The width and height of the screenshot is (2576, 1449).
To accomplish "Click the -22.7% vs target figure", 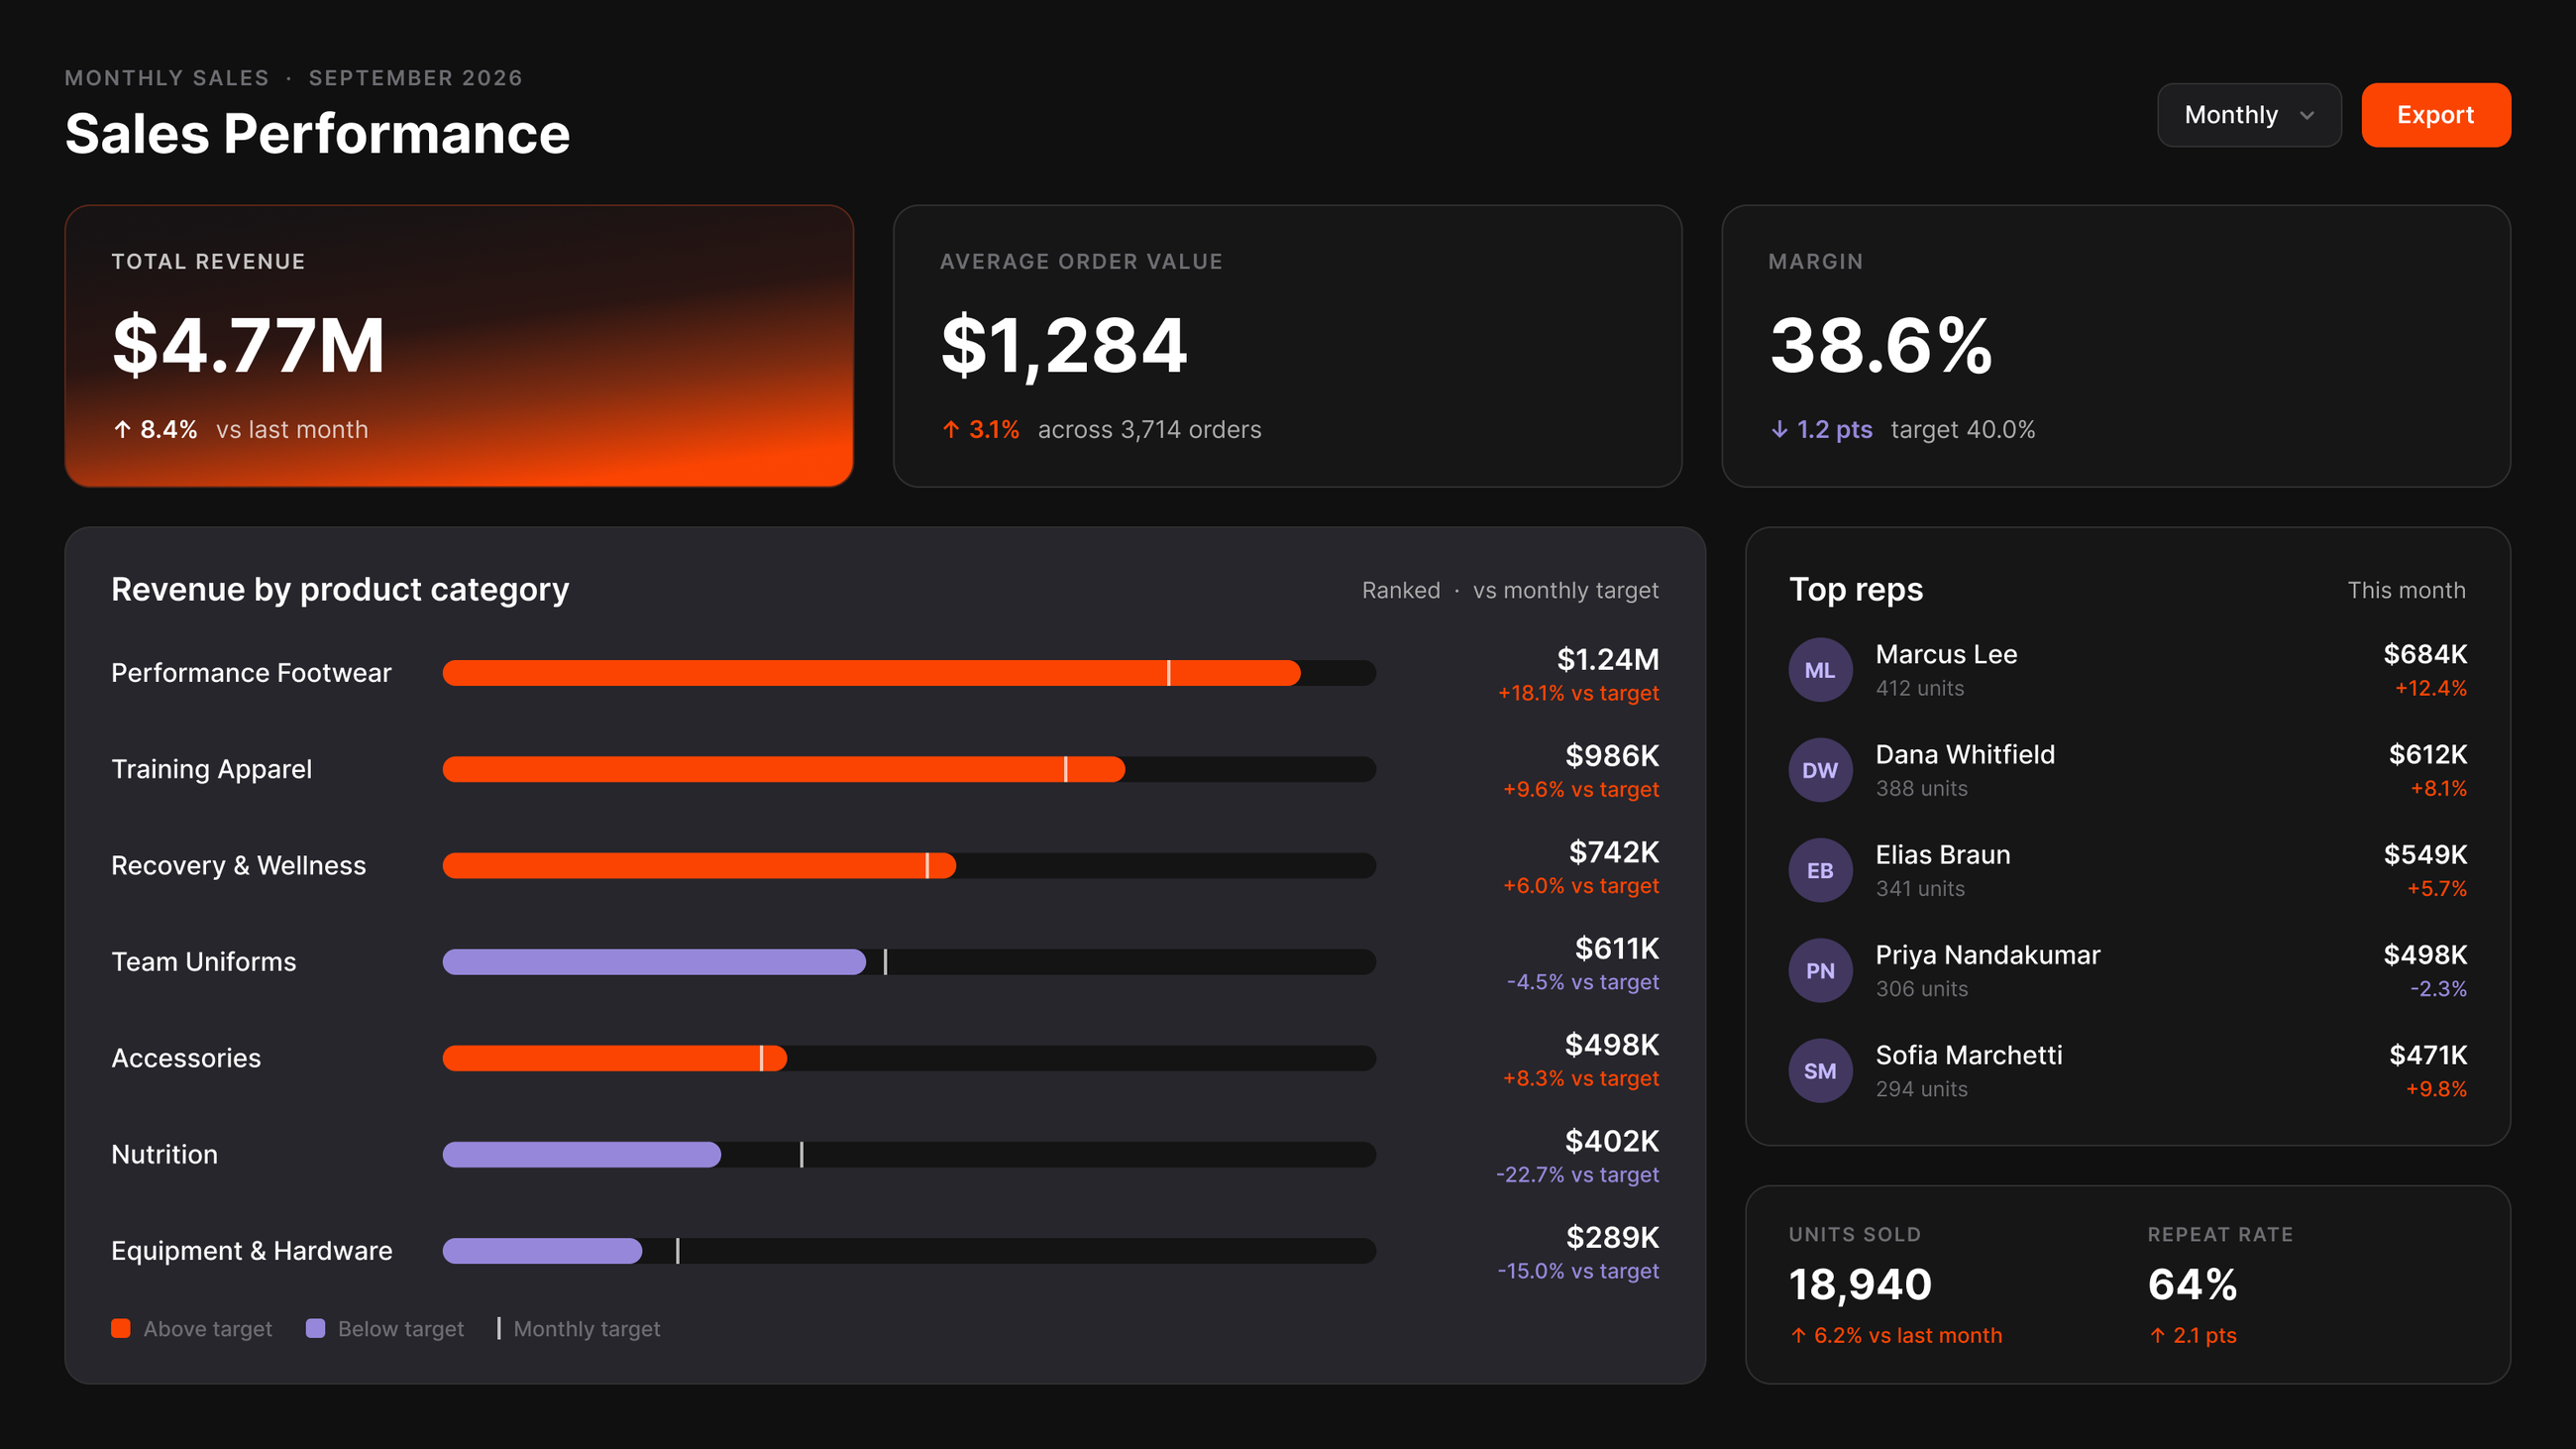I will point(1577,1174).
